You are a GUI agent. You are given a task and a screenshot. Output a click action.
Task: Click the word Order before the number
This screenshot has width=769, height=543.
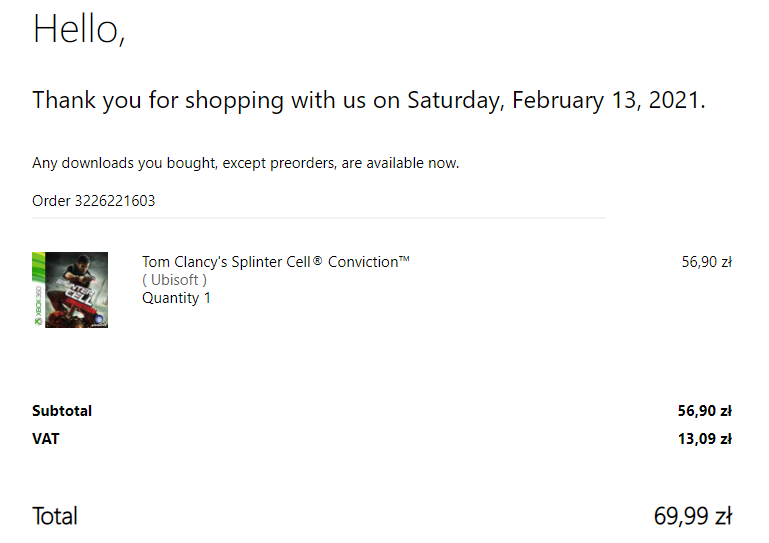(x=51, y=201)
